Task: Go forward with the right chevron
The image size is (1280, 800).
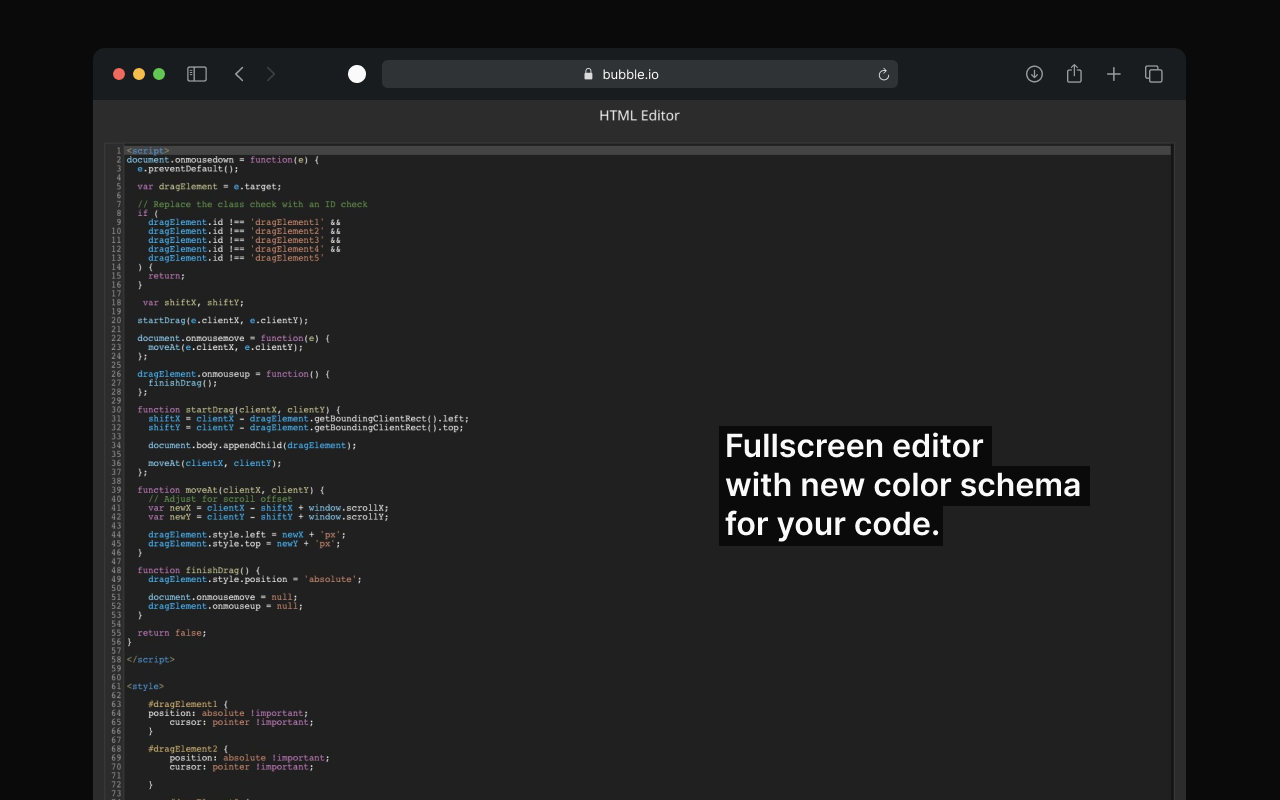Action: [x=271, y=74]
